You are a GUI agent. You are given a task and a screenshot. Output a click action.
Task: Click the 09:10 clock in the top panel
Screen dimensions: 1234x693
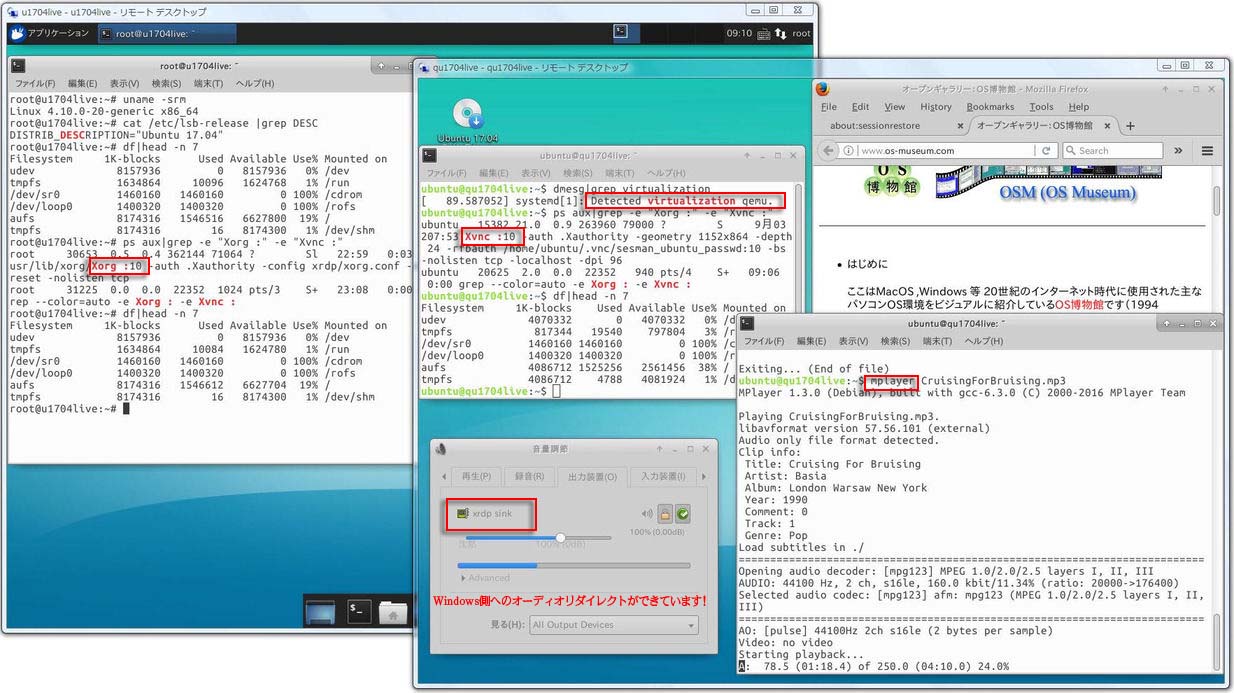(739, 33)
